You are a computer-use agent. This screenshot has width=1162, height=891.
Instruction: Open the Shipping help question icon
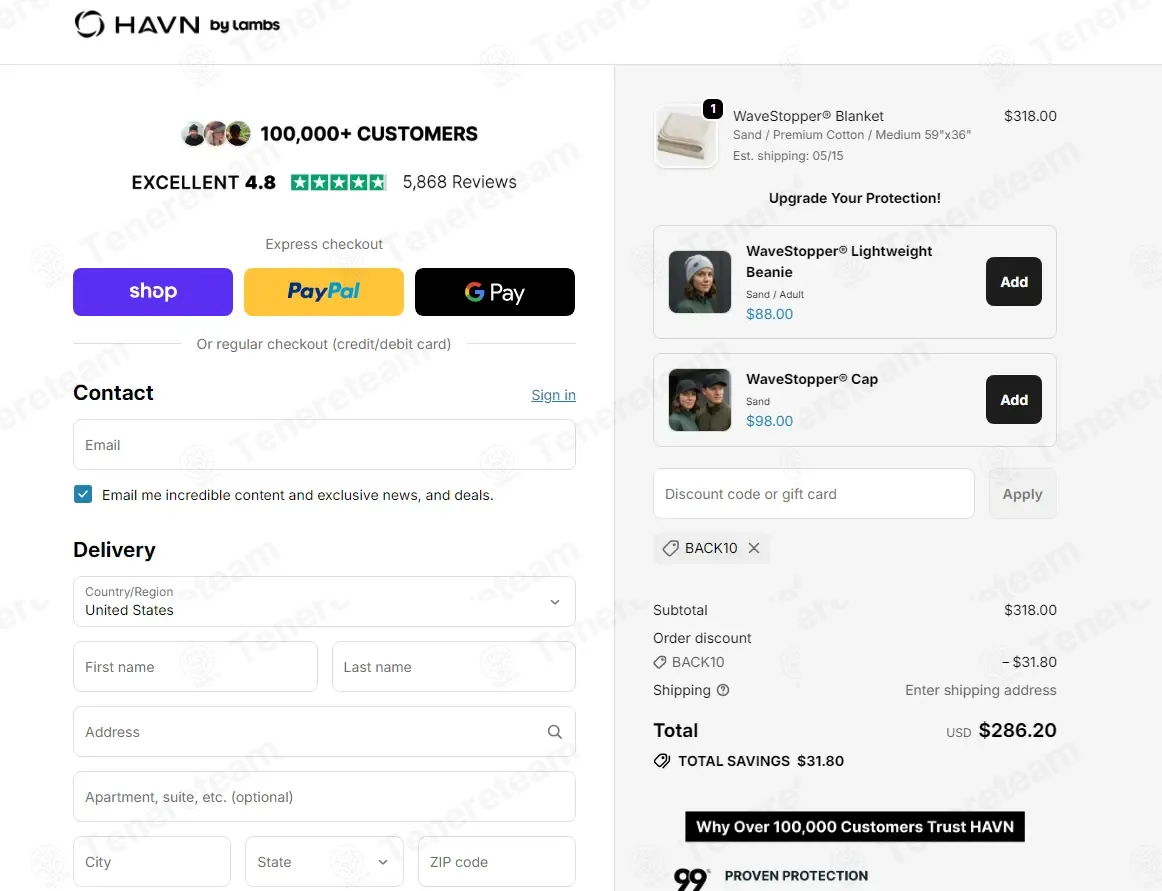(x=723, y=690)
